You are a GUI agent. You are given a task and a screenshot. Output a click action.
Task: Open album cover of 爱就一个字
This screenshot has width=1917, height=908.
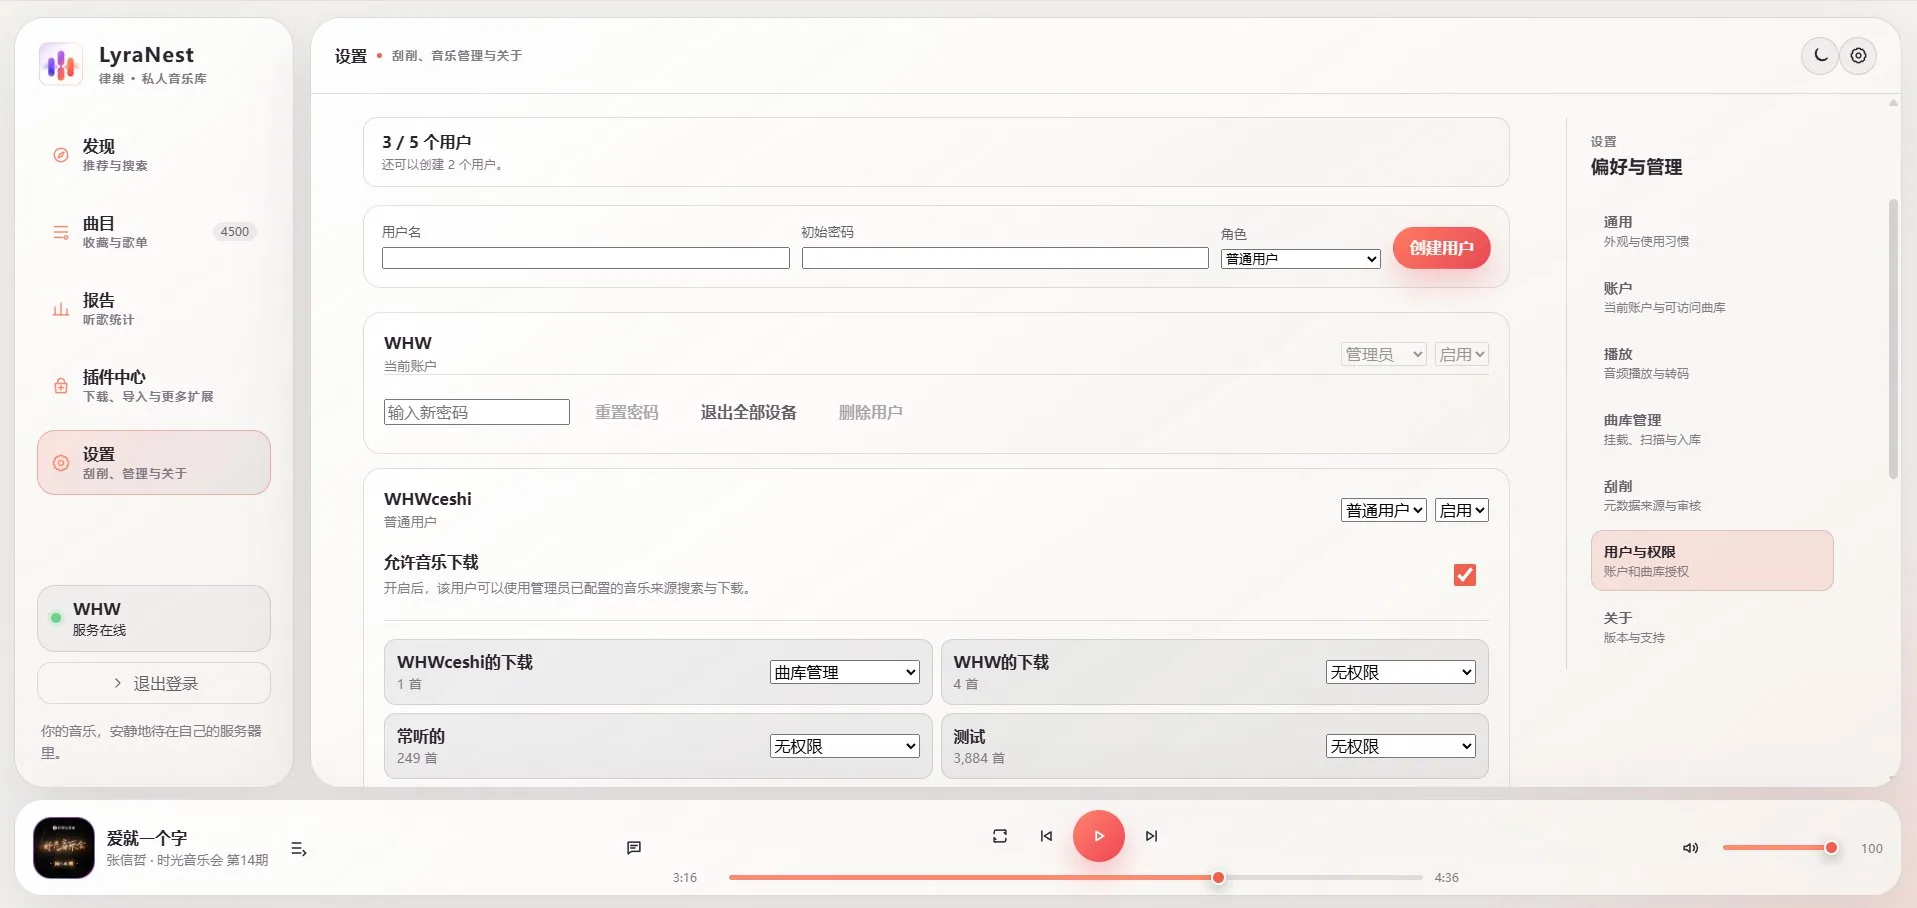pyautogui.click(x=64, y=848)
